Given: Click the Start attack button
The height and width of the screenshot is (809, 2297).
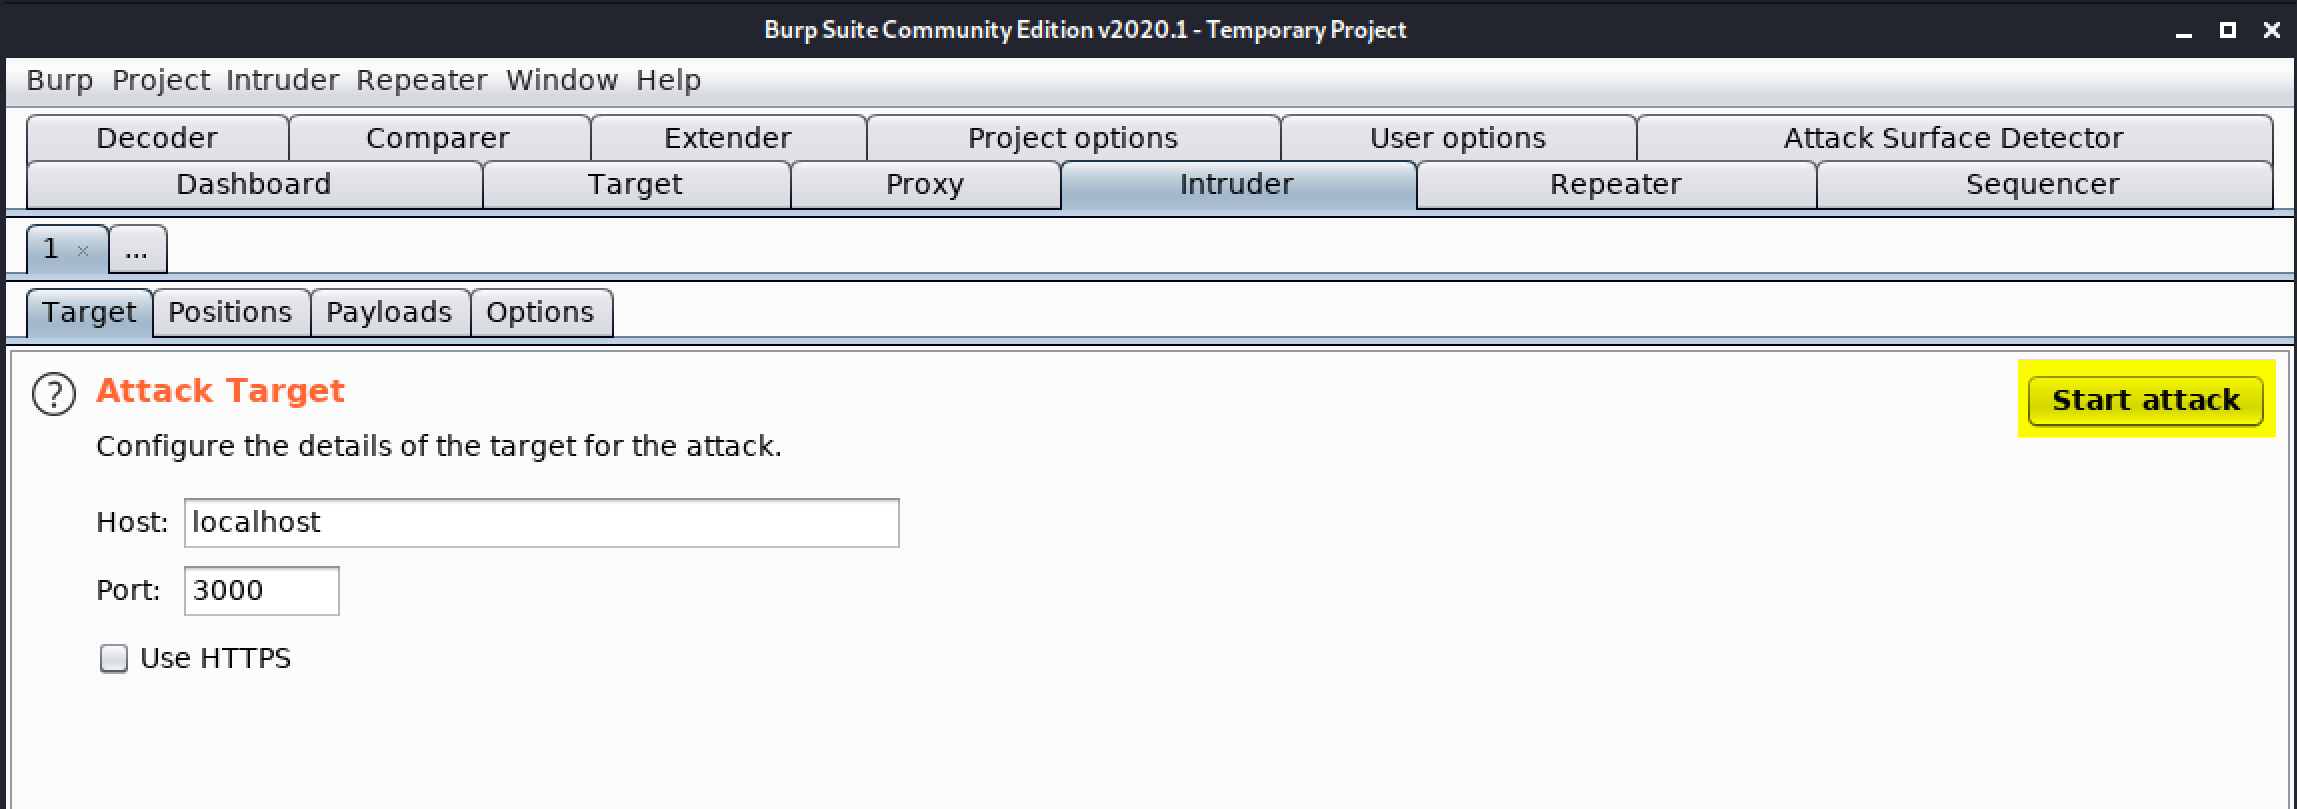Looking at the screenshot, I should pos(2146,401).
